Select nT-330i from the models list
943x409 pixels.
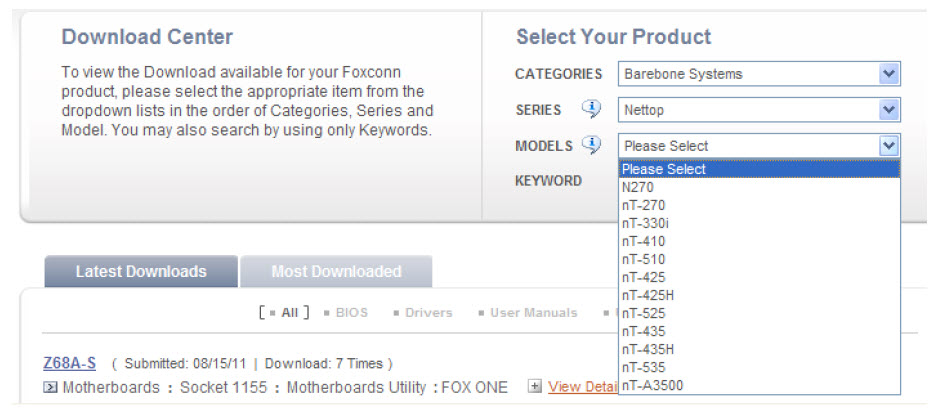759,223
